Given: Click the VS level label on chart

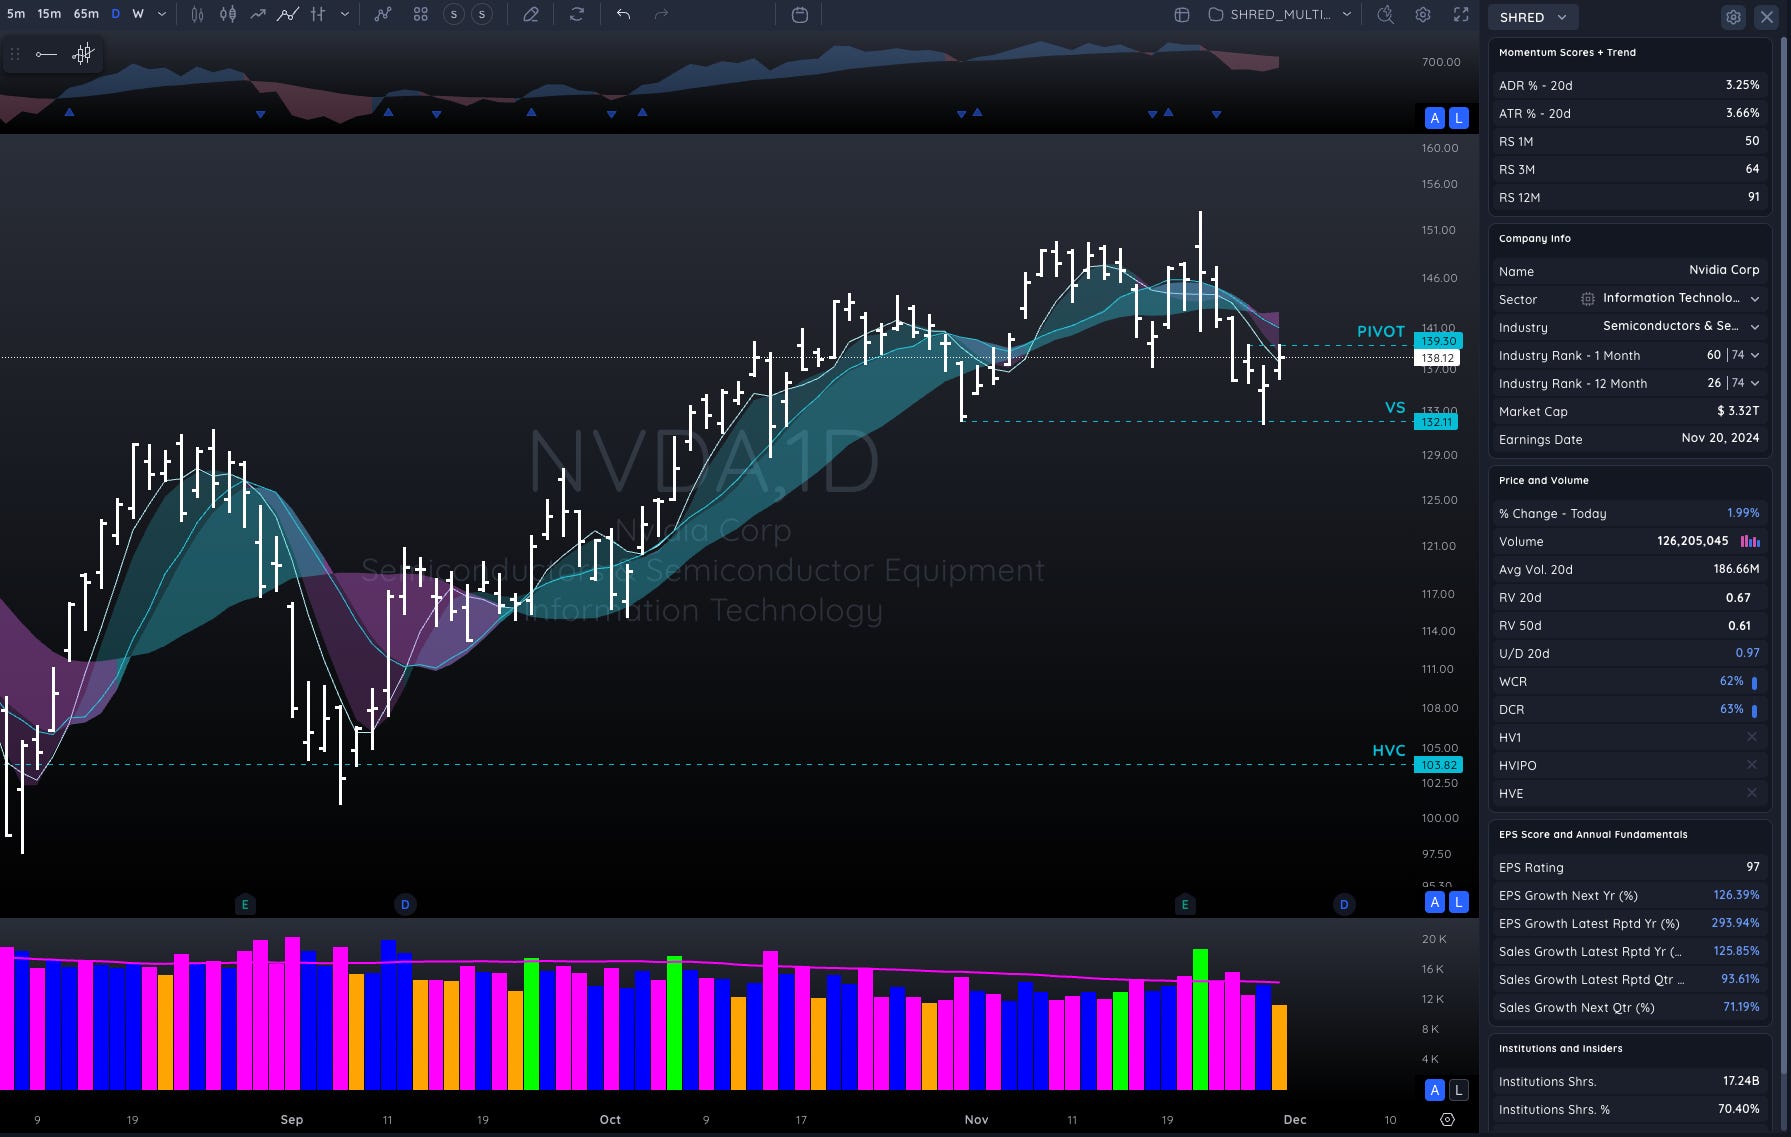Looking at the screenshot, I should pyautogui.click(x=1395, y=408).
